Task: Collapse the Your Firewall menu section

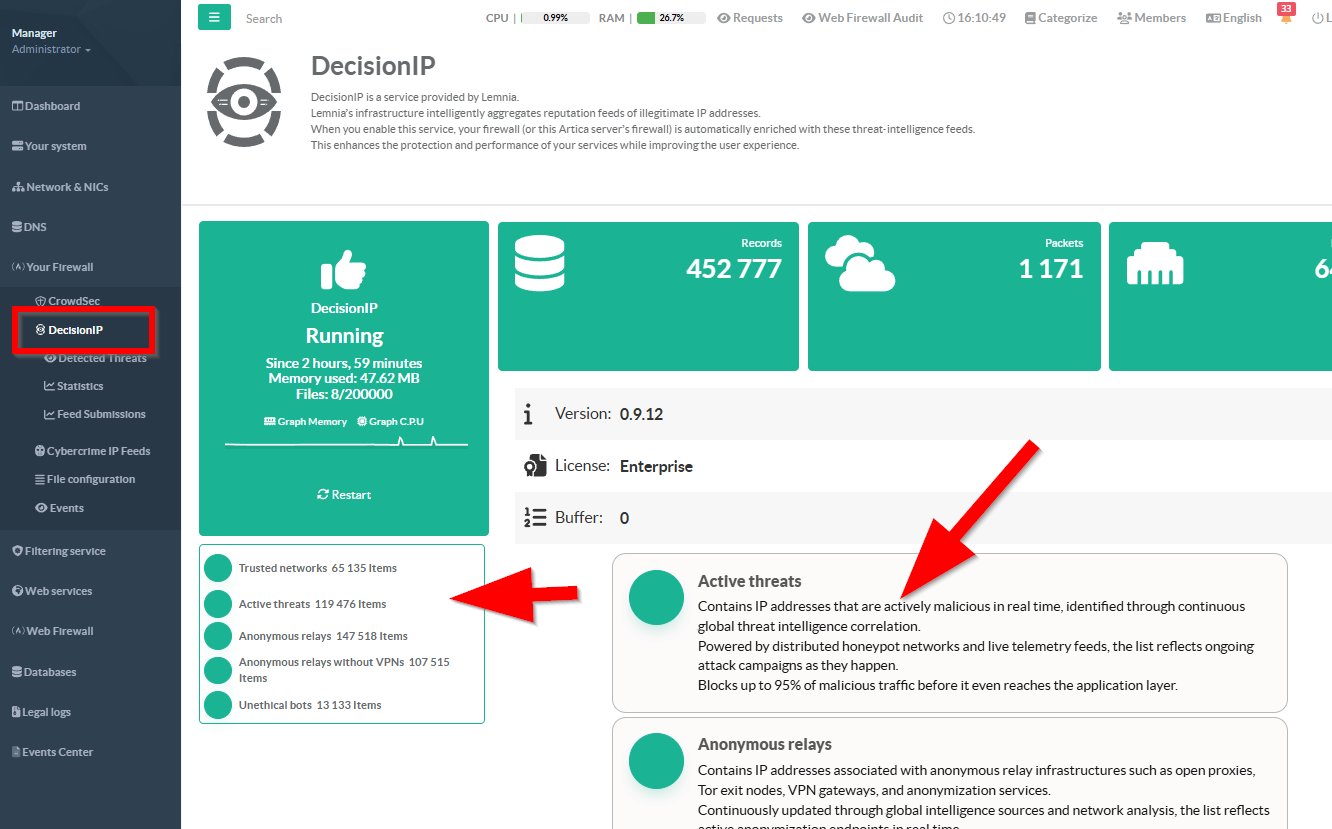Action: click(59, 267)
